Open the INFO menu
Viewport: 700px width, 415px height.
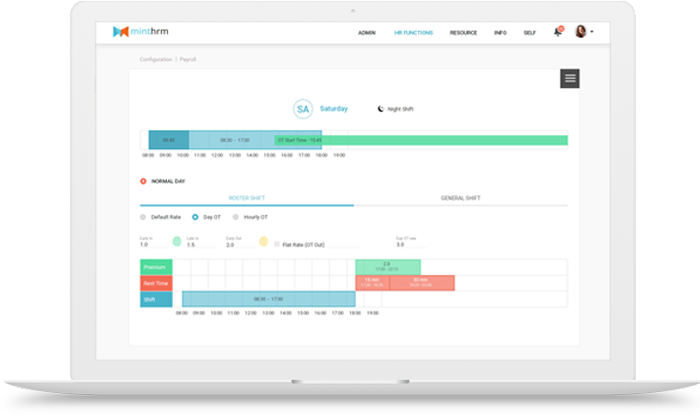coord(500,33)
